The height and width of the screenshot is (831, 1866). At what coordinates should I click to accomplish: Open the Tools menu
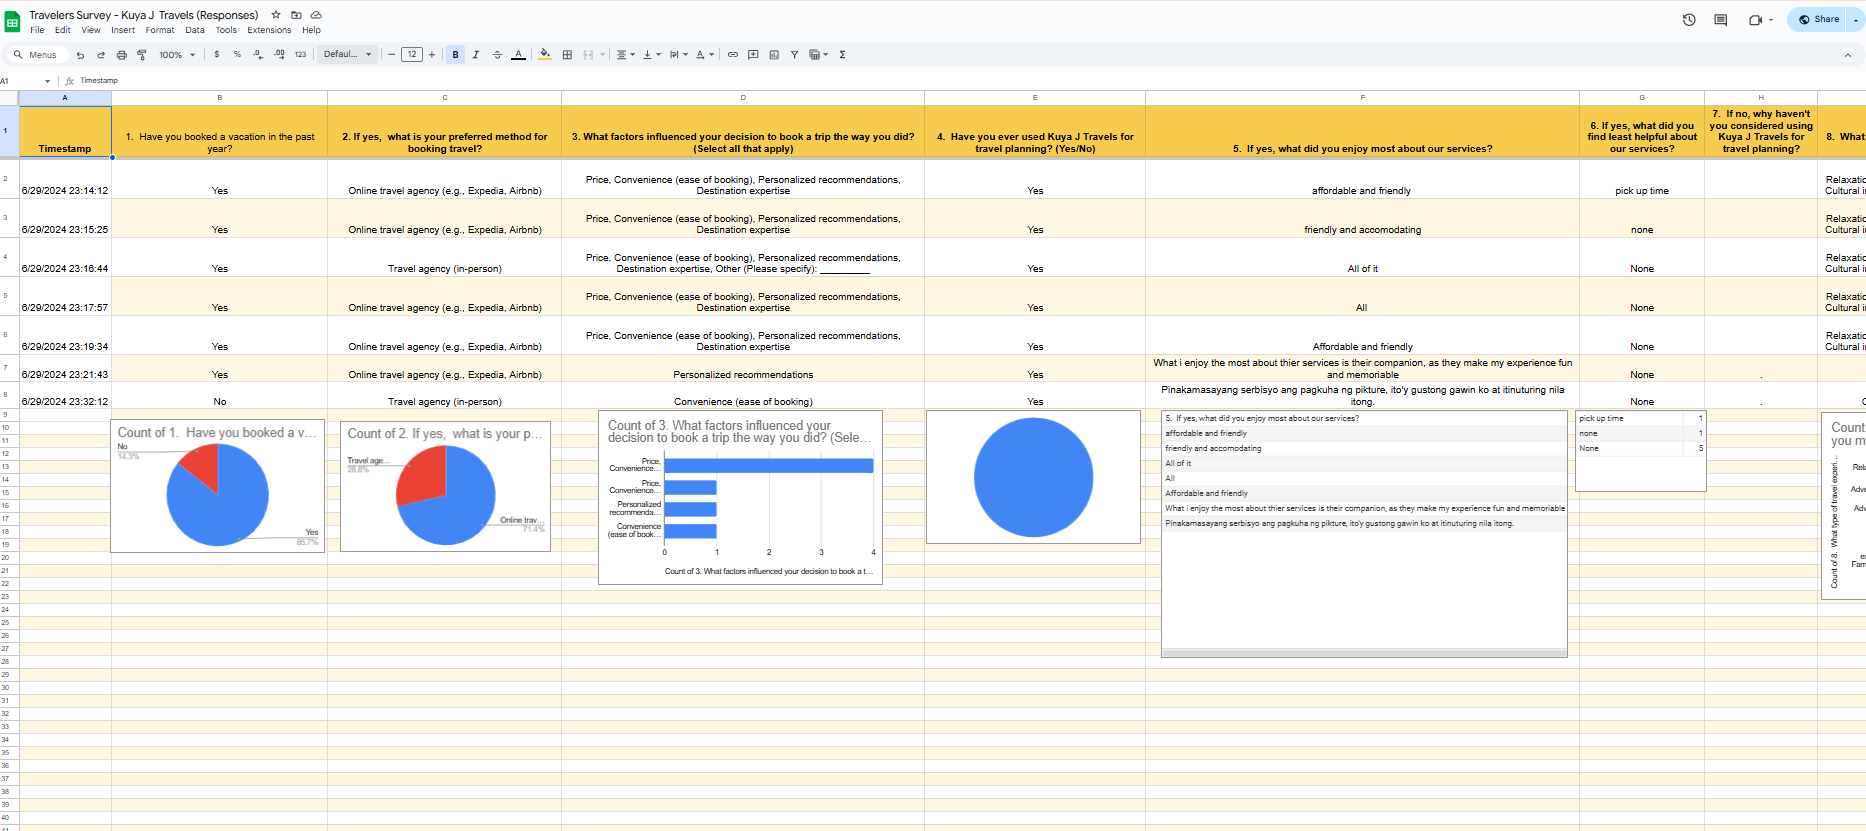pos(226,30)
